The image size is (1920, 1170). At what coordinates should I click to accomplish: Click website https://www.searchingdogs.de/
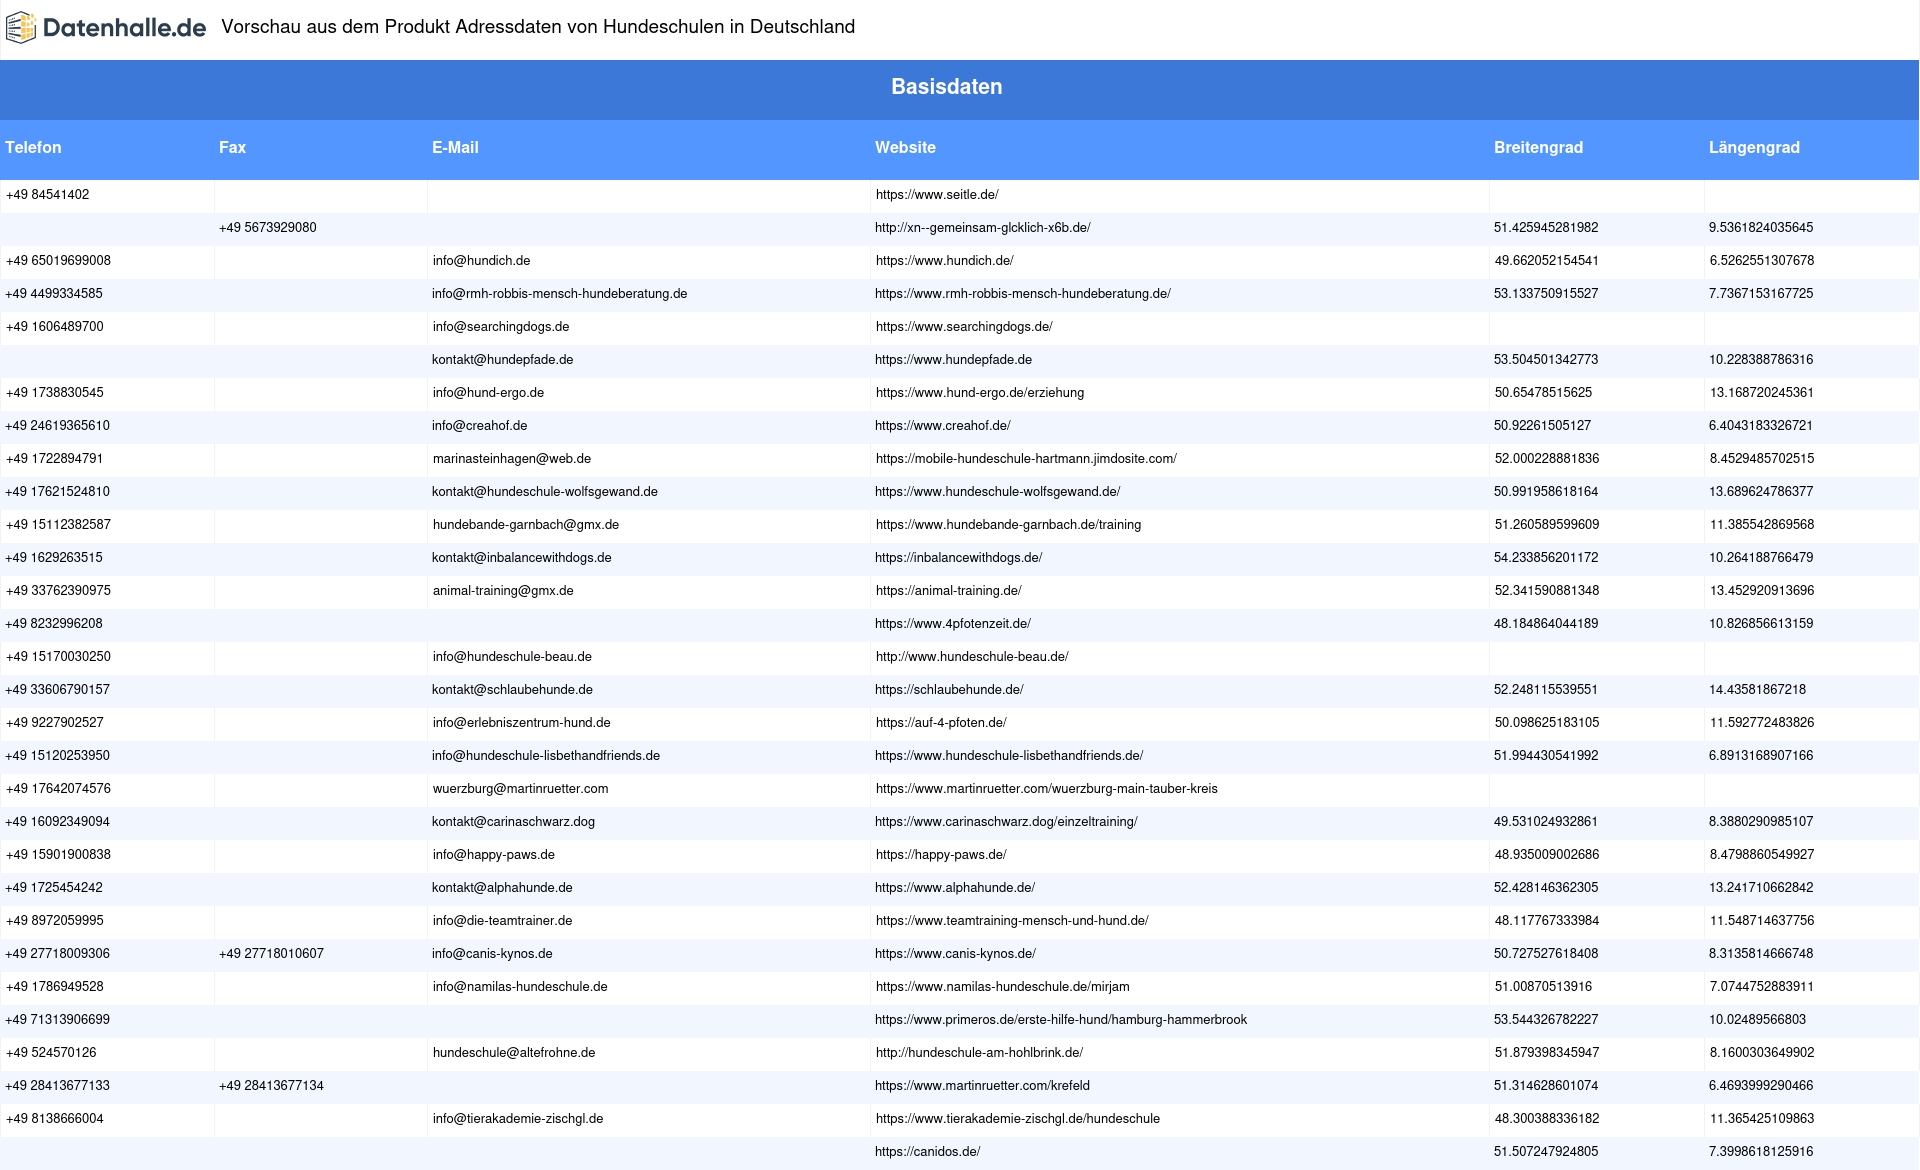(964, 327)
